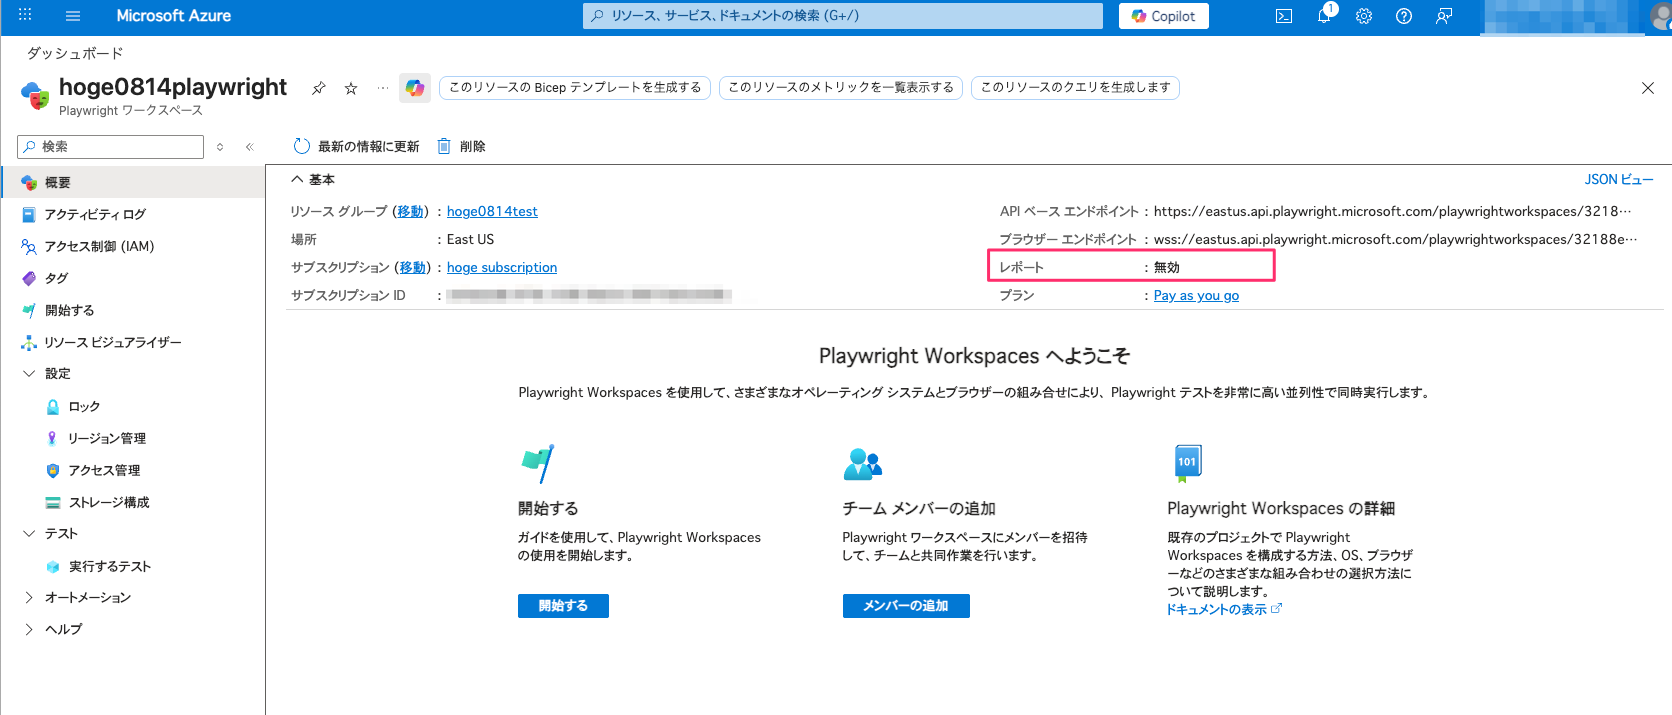Select アクセス制御 (IAM) in sidebar
Screen dimensions: 1672x715
[x=99, y=246]
